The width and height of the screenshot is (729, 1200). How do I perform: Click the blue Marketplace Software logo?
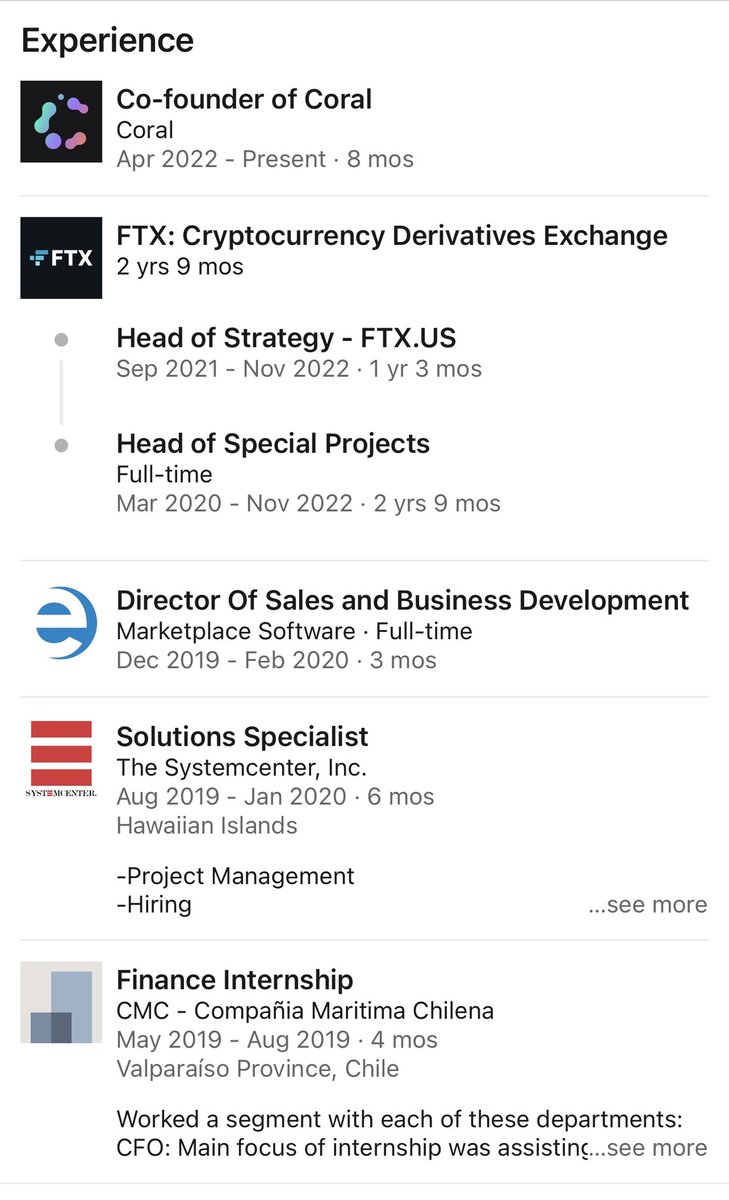[x=61, y=623]
